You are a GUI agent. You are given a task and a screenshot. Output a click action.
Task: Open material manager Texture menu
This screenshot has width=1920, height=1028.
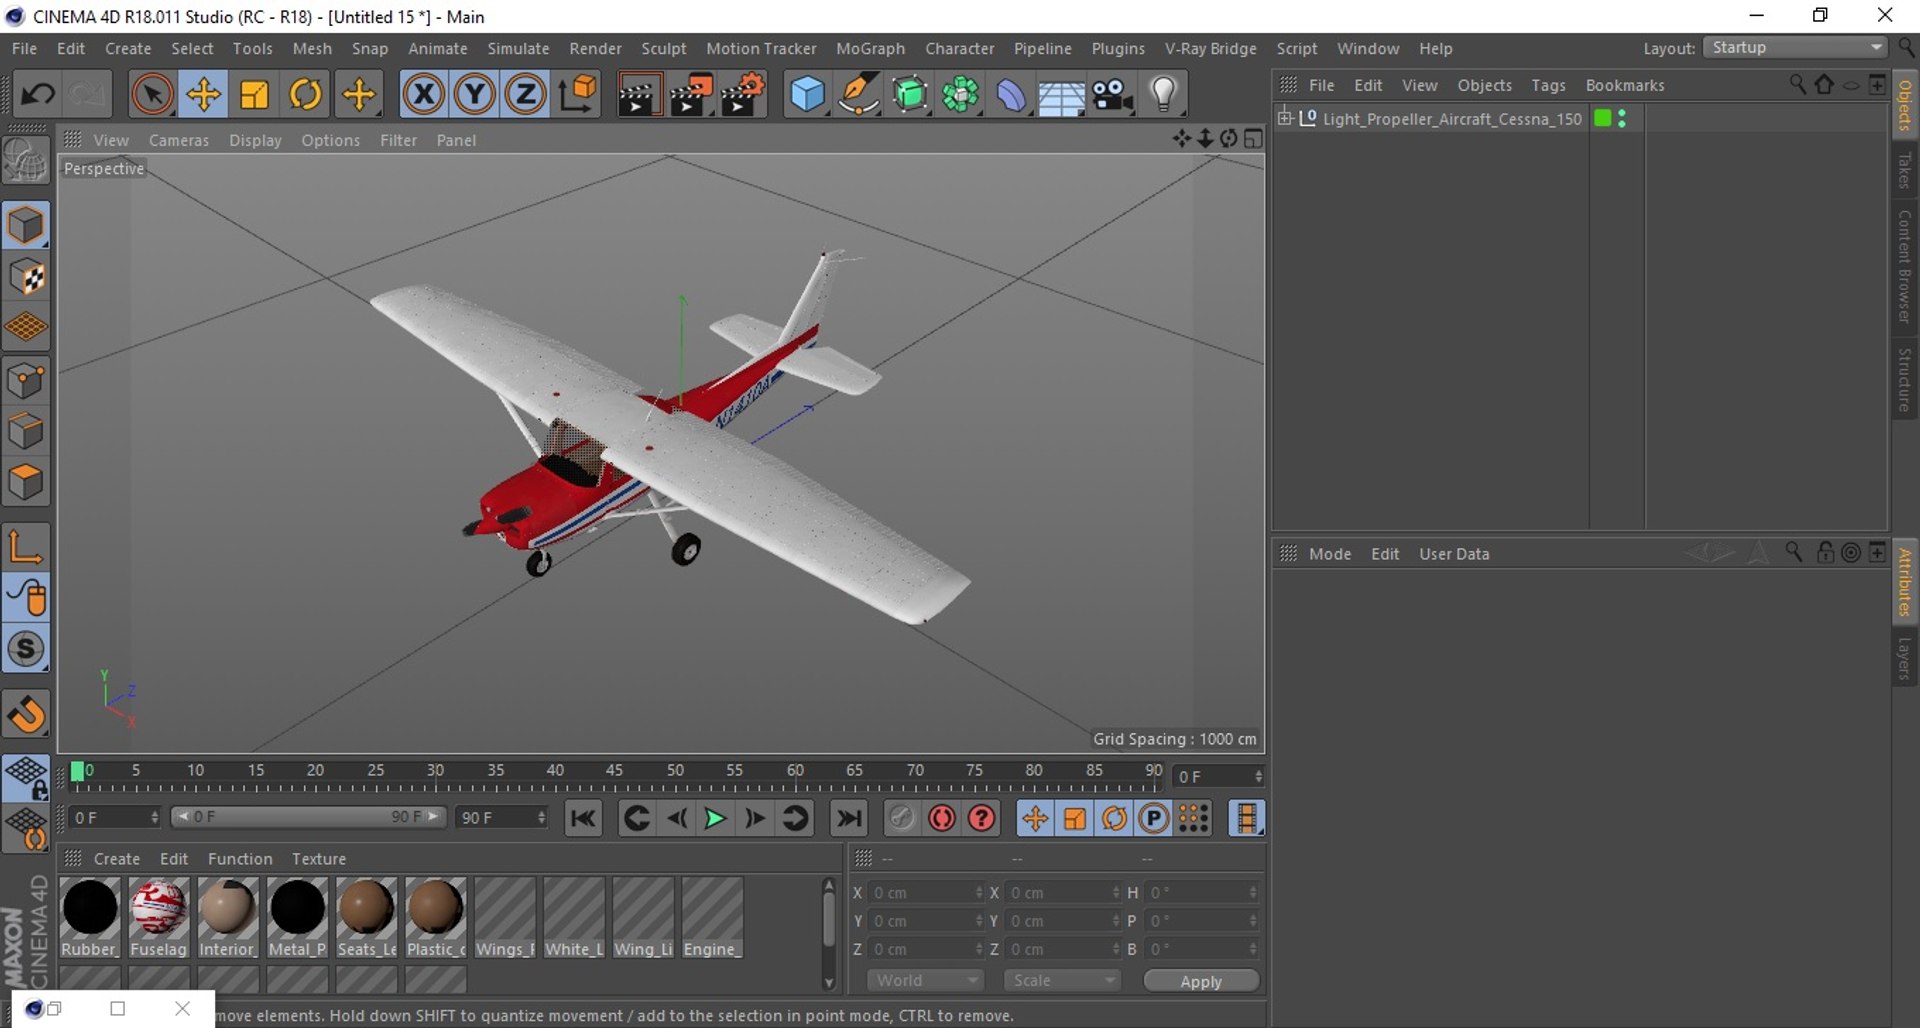[319, 859]
